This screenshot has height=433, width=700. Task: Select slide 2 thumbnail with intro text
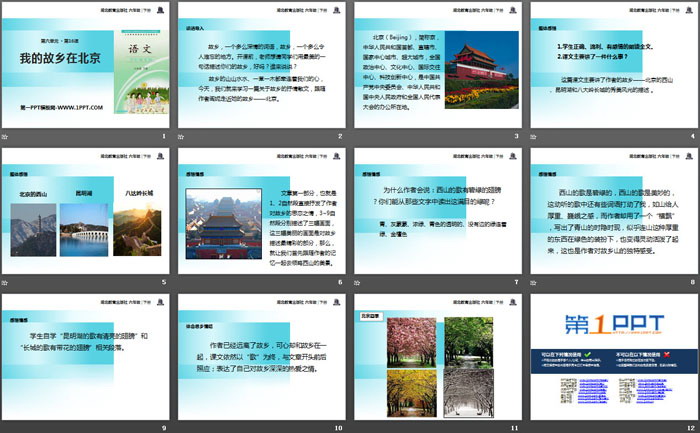pyautogui.click(x=262, y=65)
